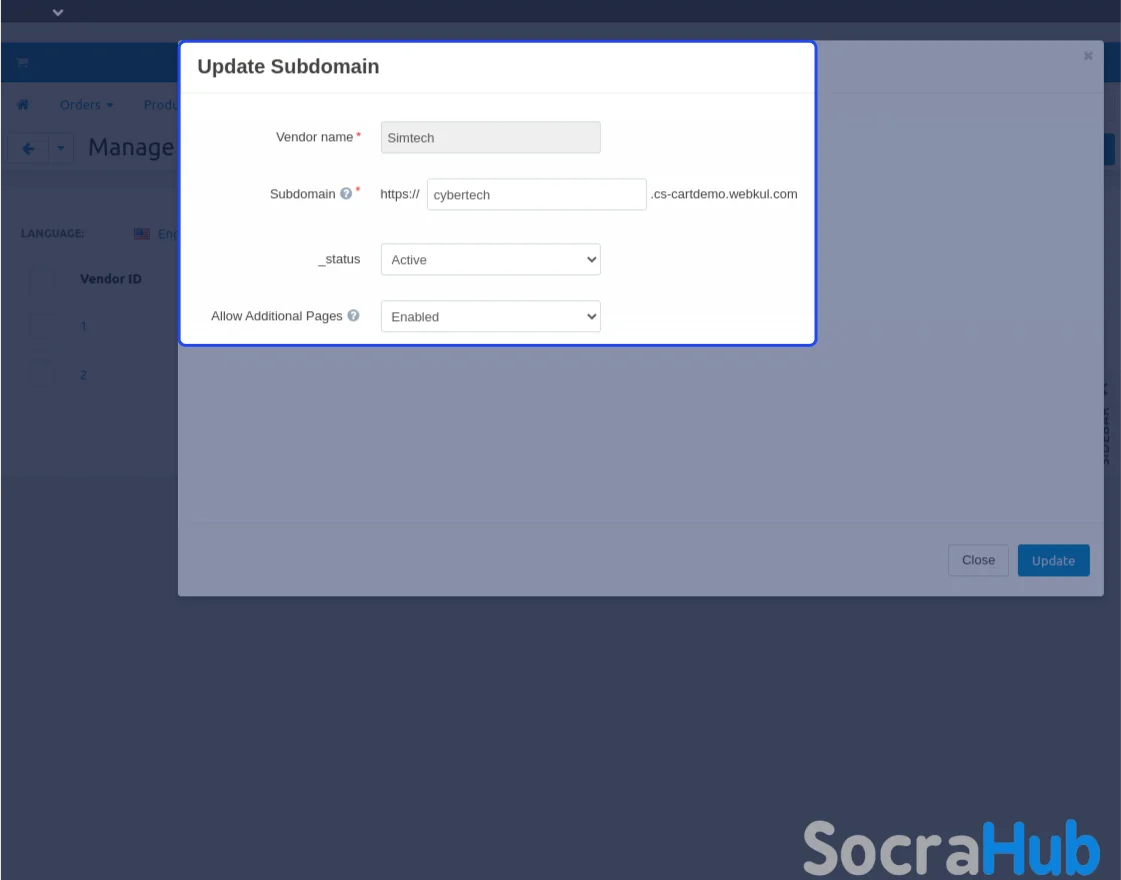Open the Allow Additional Pages Enabled dropdown

tap(490, 317)
